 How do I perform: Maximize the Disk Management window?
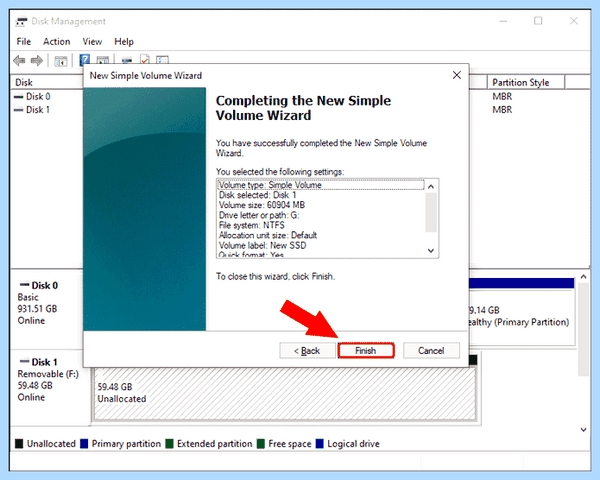pyautogui.click(x=538, y=21)
